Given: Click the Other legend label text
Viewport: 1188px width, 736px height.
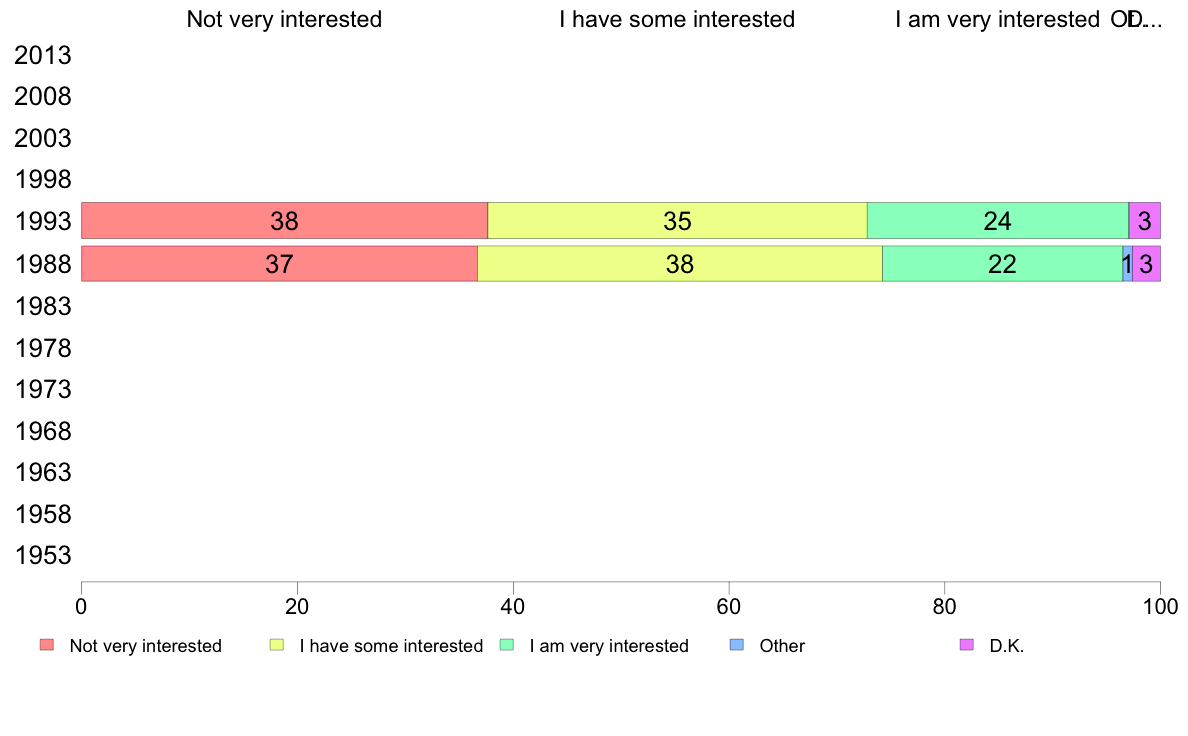Looking at the screenshot, I should click(x=782, y=646).
